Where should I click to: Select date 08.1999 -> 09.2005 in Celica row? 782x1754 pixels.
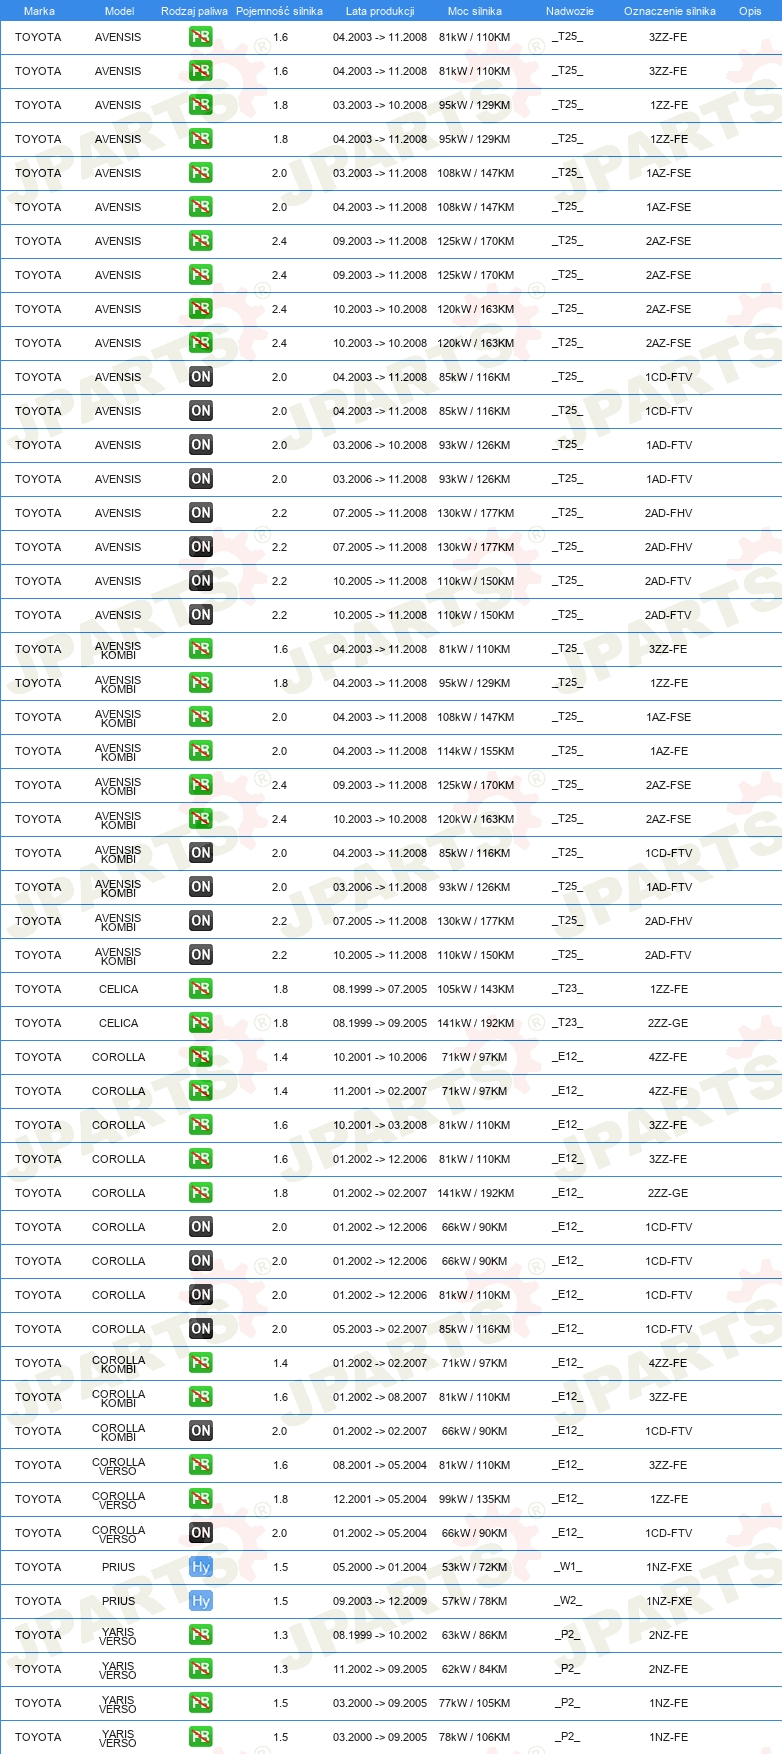tap(380, 1023)
